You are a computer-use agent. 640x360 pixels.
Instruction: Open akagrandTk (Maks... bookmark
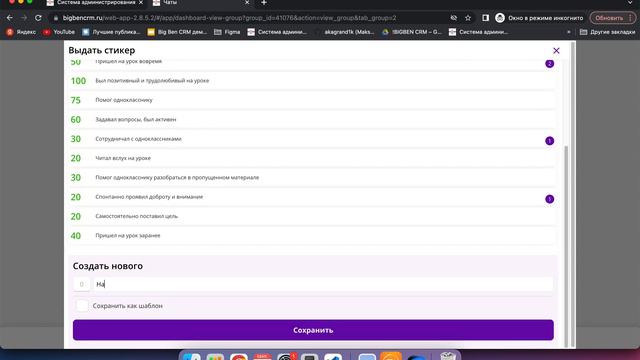pyautogui.click(x=349, y=32)
